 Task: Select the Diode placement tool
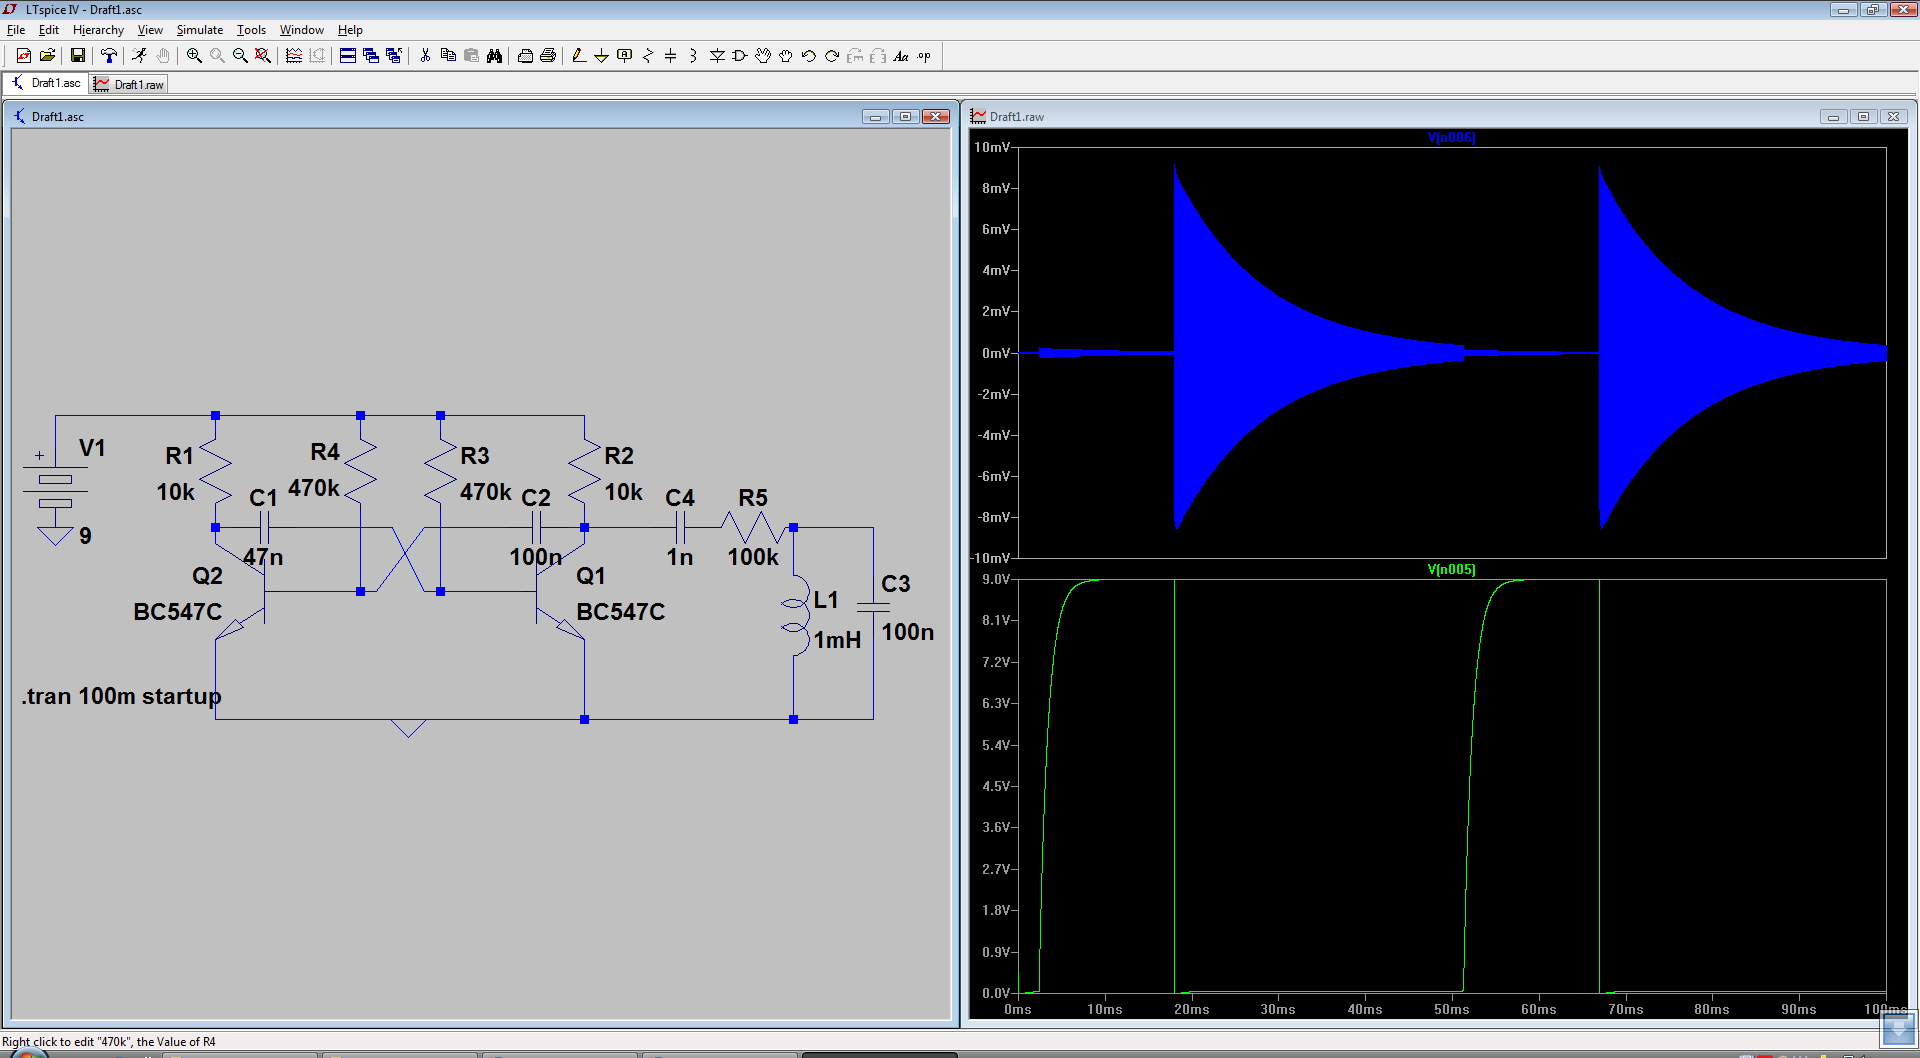(717, 56)
